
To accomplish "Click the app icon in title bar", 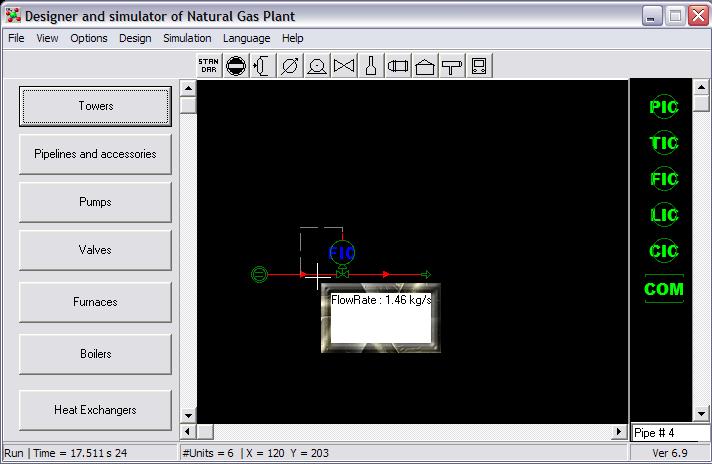I will [x=13, y=15].
